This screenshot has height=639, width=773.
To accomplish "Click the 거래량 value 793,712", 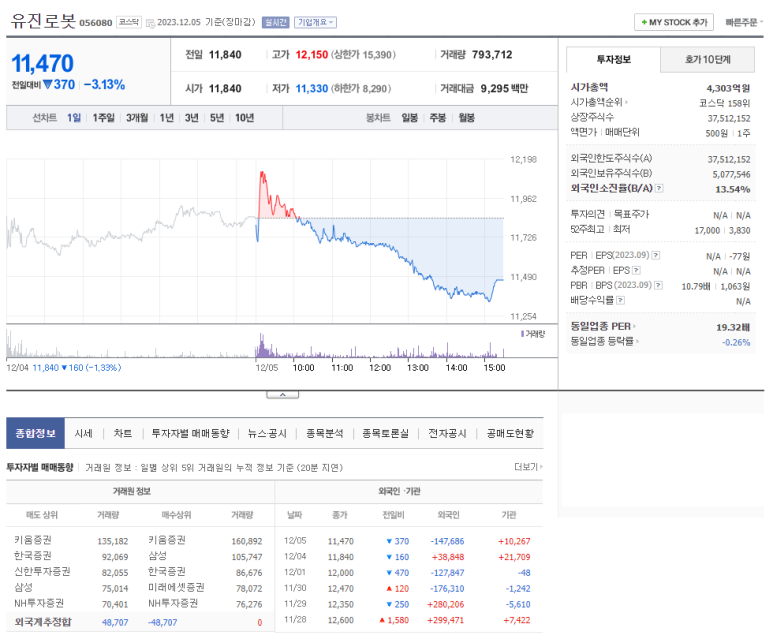I will pos(492,55).
